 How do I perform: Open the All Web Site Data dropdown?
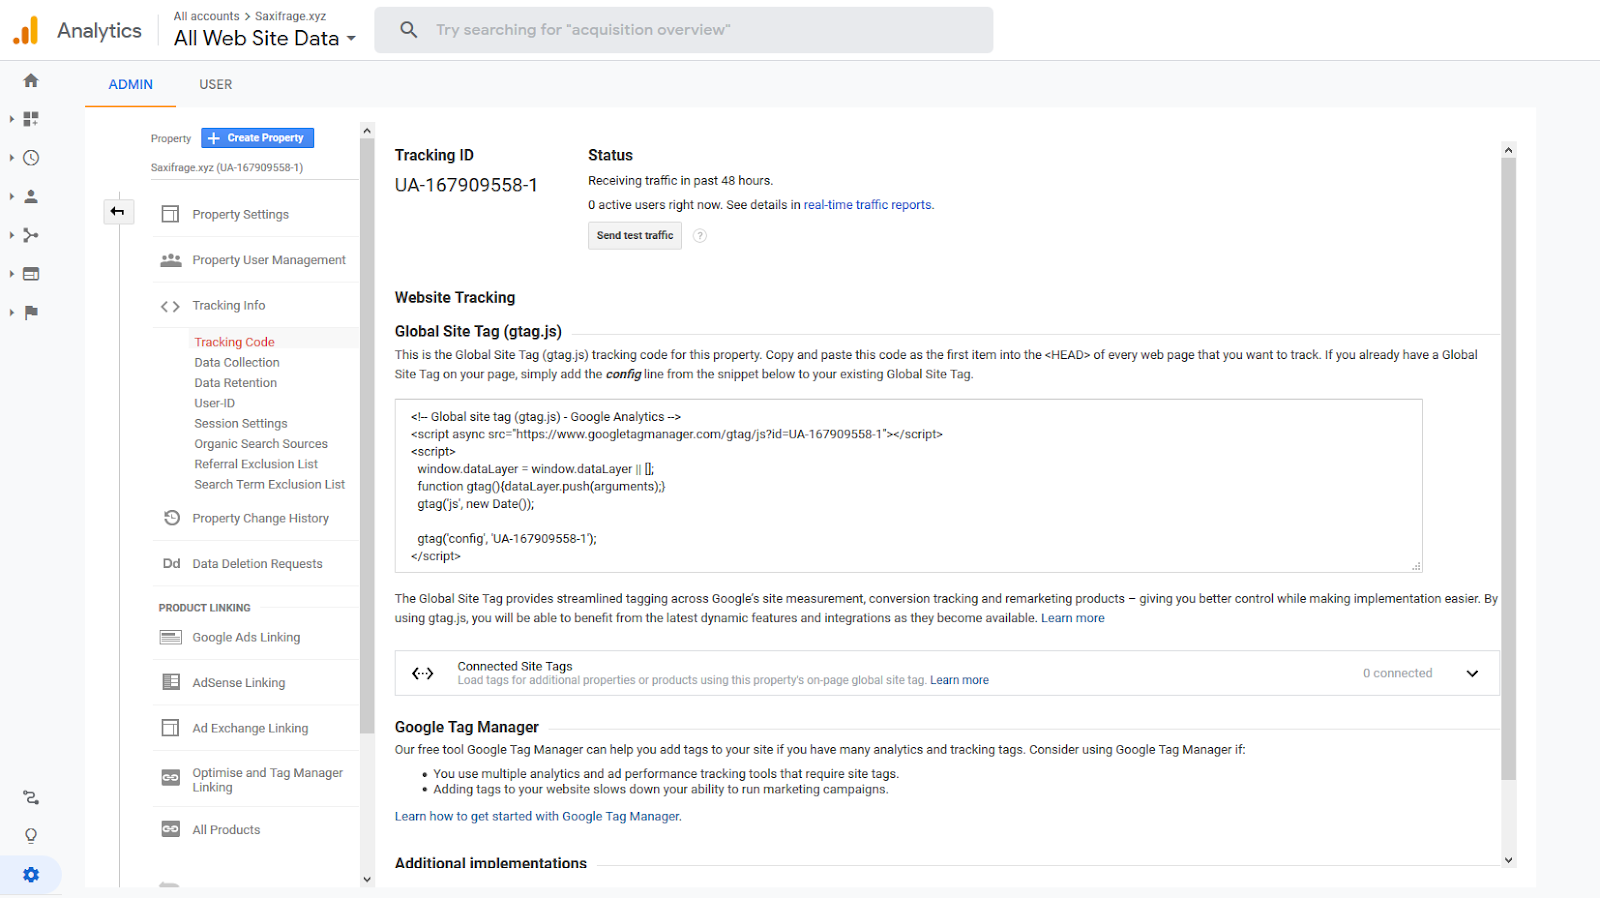click(x=265, y=38)
